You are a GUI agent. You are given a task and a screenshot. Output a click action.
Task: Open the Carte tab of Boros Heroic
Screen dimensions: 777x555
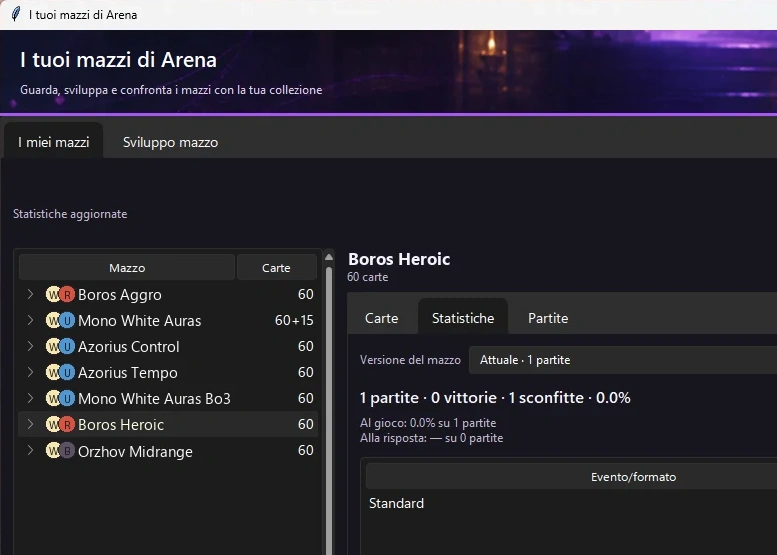coord(382,318)
